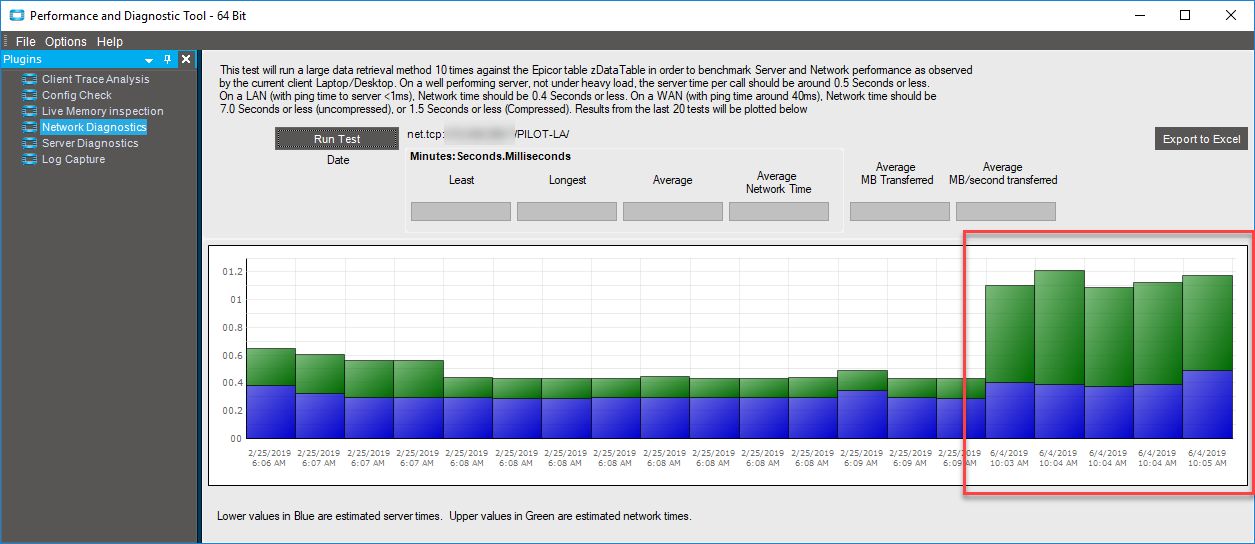Image resolution: width=1255 pixels, height=544 pixels.
Task: Open the File menu
Action: click(x=26, y=42)
